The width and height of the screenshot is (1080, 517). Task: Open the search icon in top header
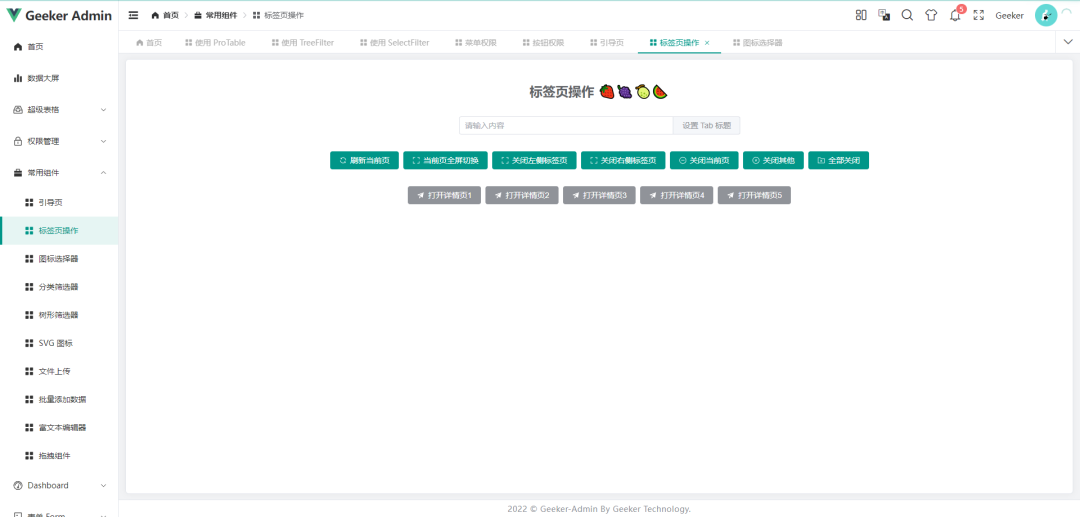coord(908,15)
